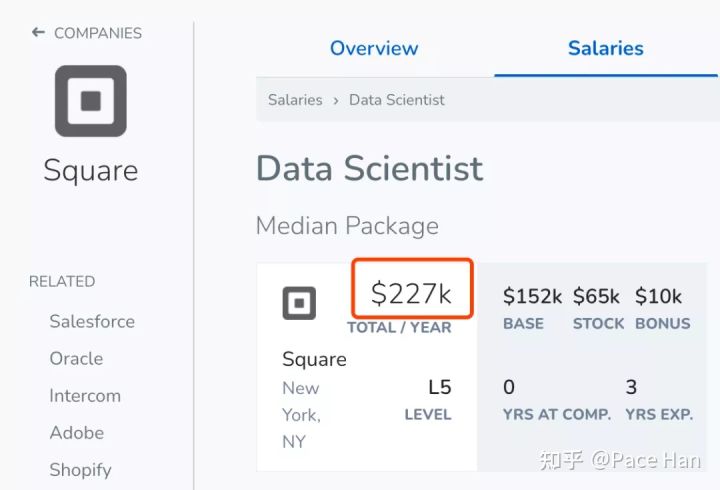Click the Salaries breadcrumb link
Viewport: 720px width, 490px height.
(x=295, y=100)
